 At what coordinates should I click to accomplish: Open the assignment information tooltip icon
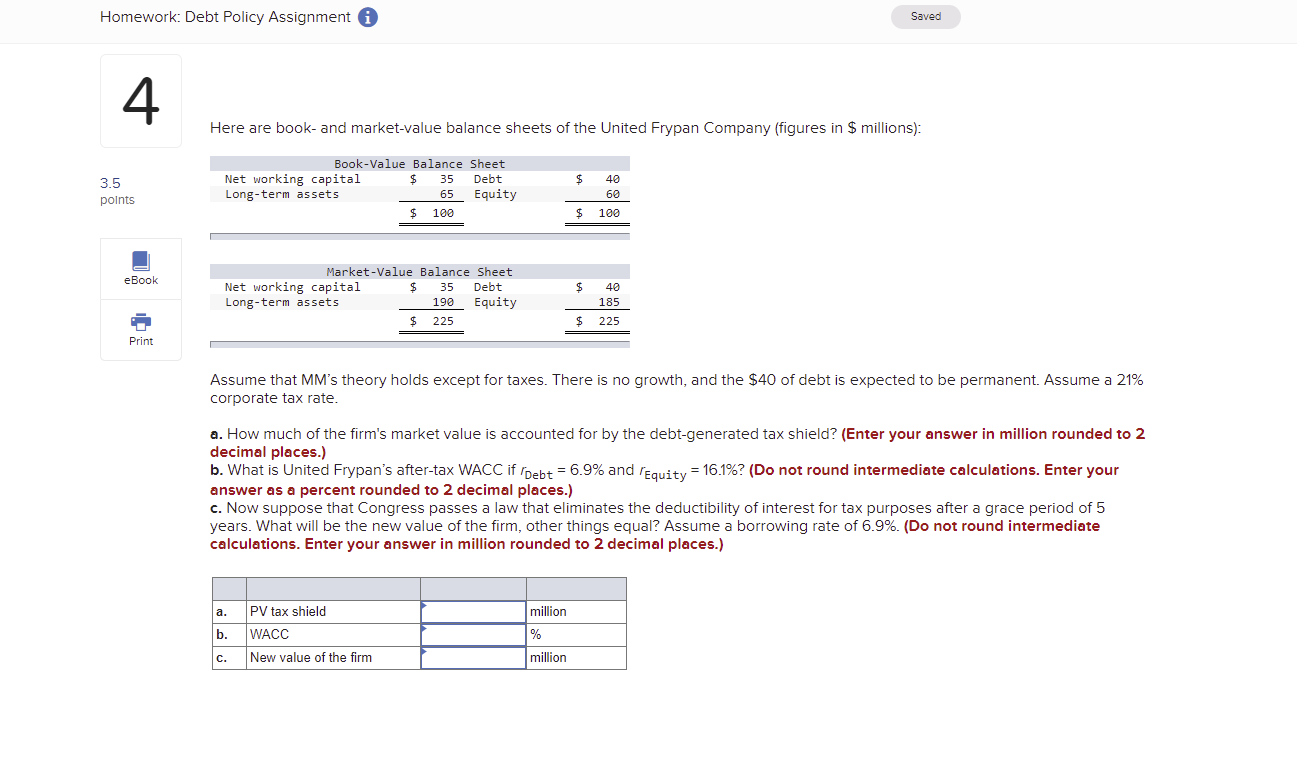367,17
